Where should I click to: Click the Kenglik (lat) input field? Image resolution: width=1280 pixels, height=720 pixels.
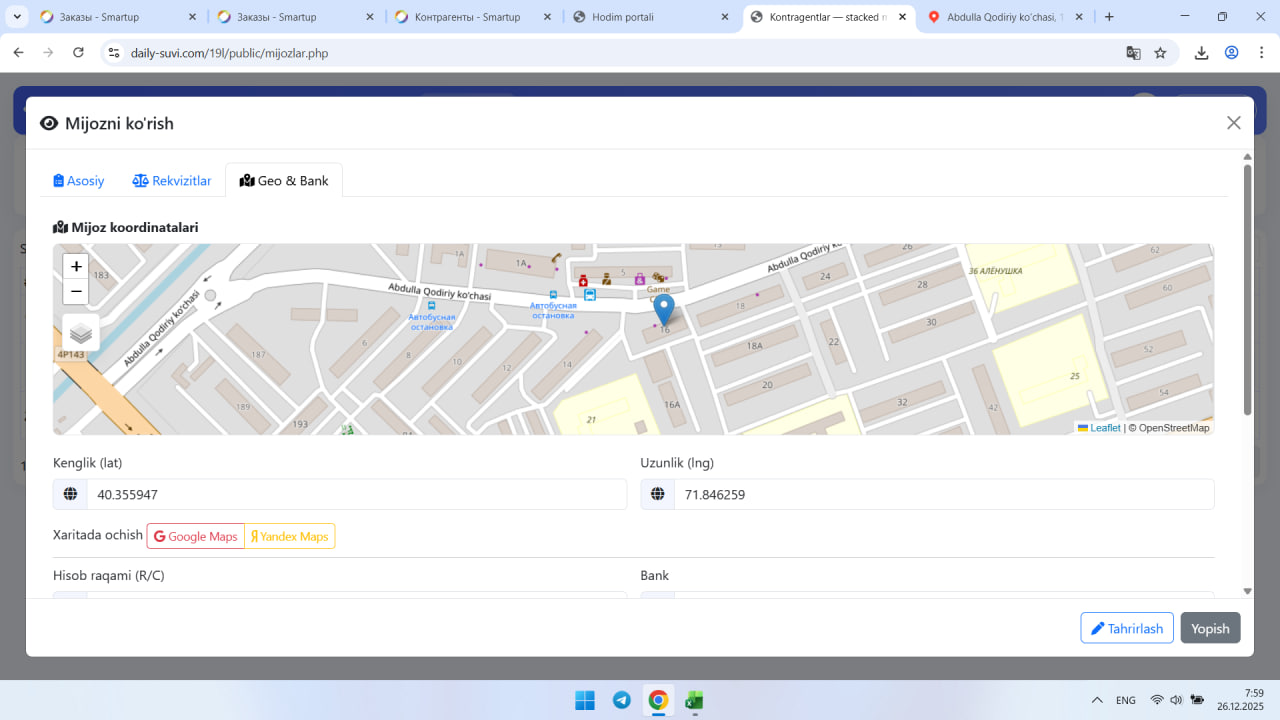pyautogui.click(x=356, y=495)
